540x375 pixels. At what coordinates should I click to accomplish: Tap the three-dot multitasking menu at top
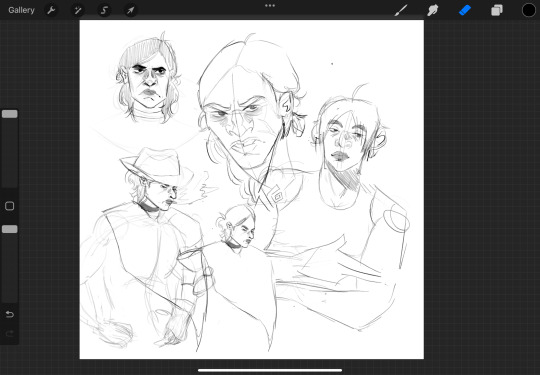click(270, 6)
